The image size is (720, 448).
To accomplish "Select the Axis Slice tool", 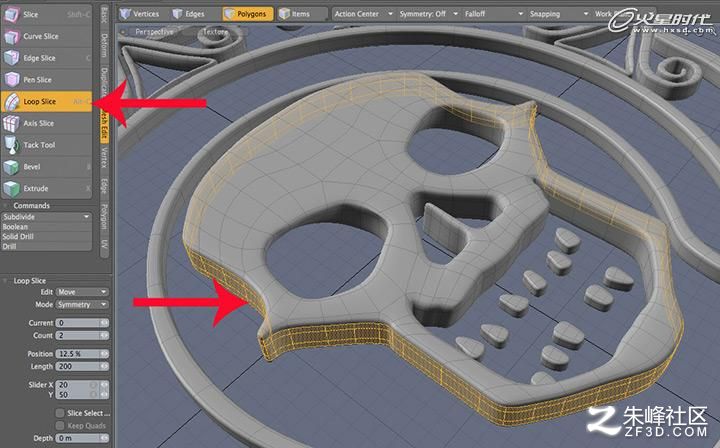I will (x=47, y=123).
